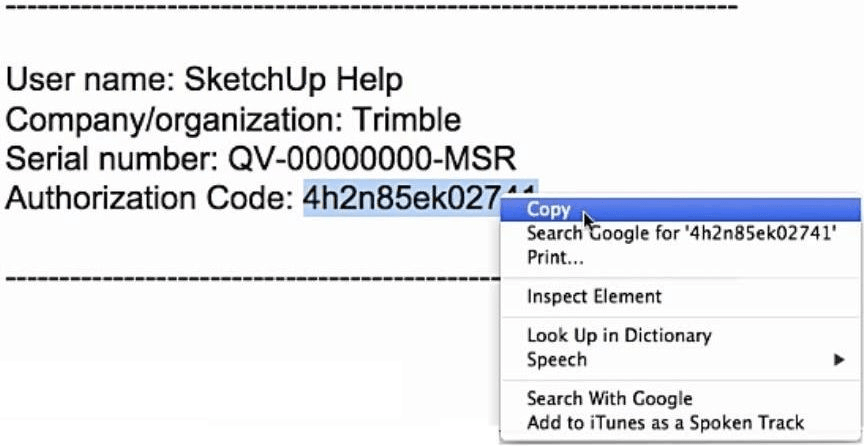Click the dashed line above User name
Image resolution: width=864 pixels, height=446 pixels.
coord(371,7)
